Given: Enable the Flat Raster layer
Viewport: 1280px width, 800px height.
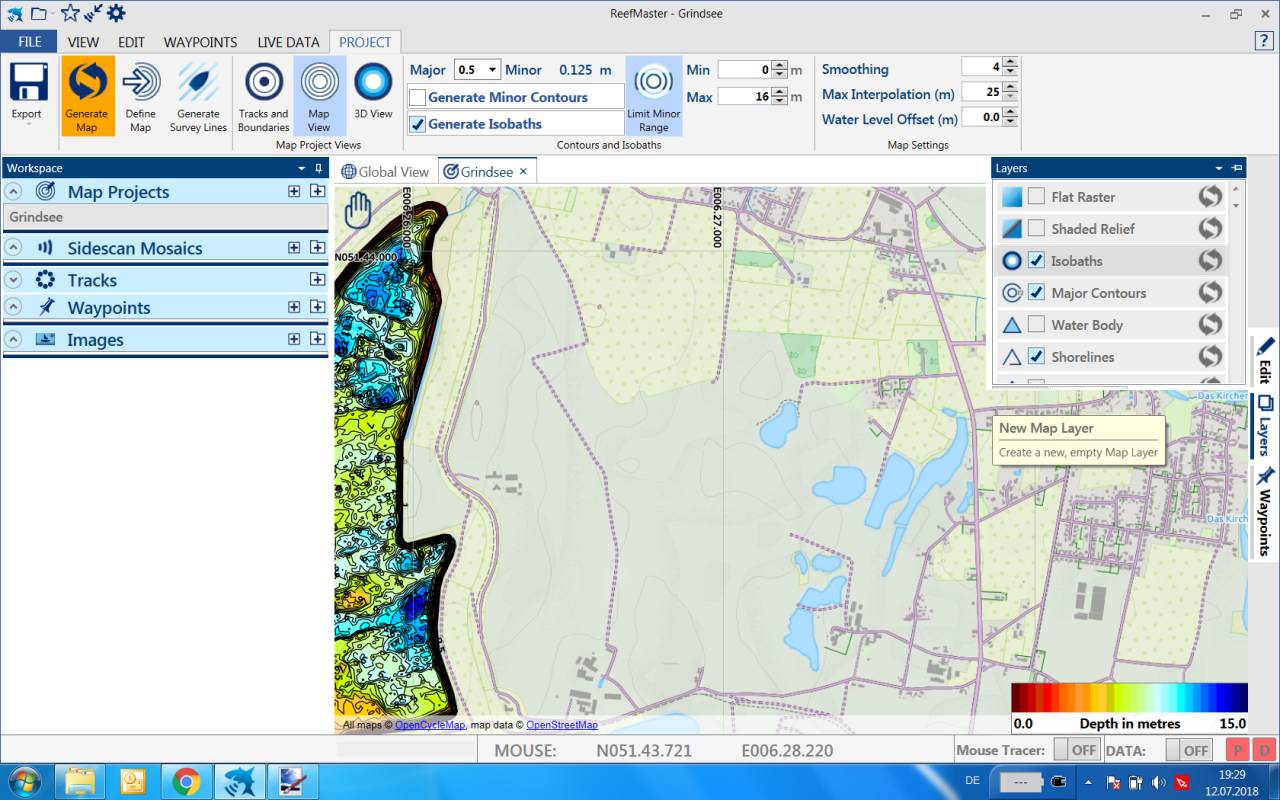Looking at the screenshot, I should [x=1036, y=197].
